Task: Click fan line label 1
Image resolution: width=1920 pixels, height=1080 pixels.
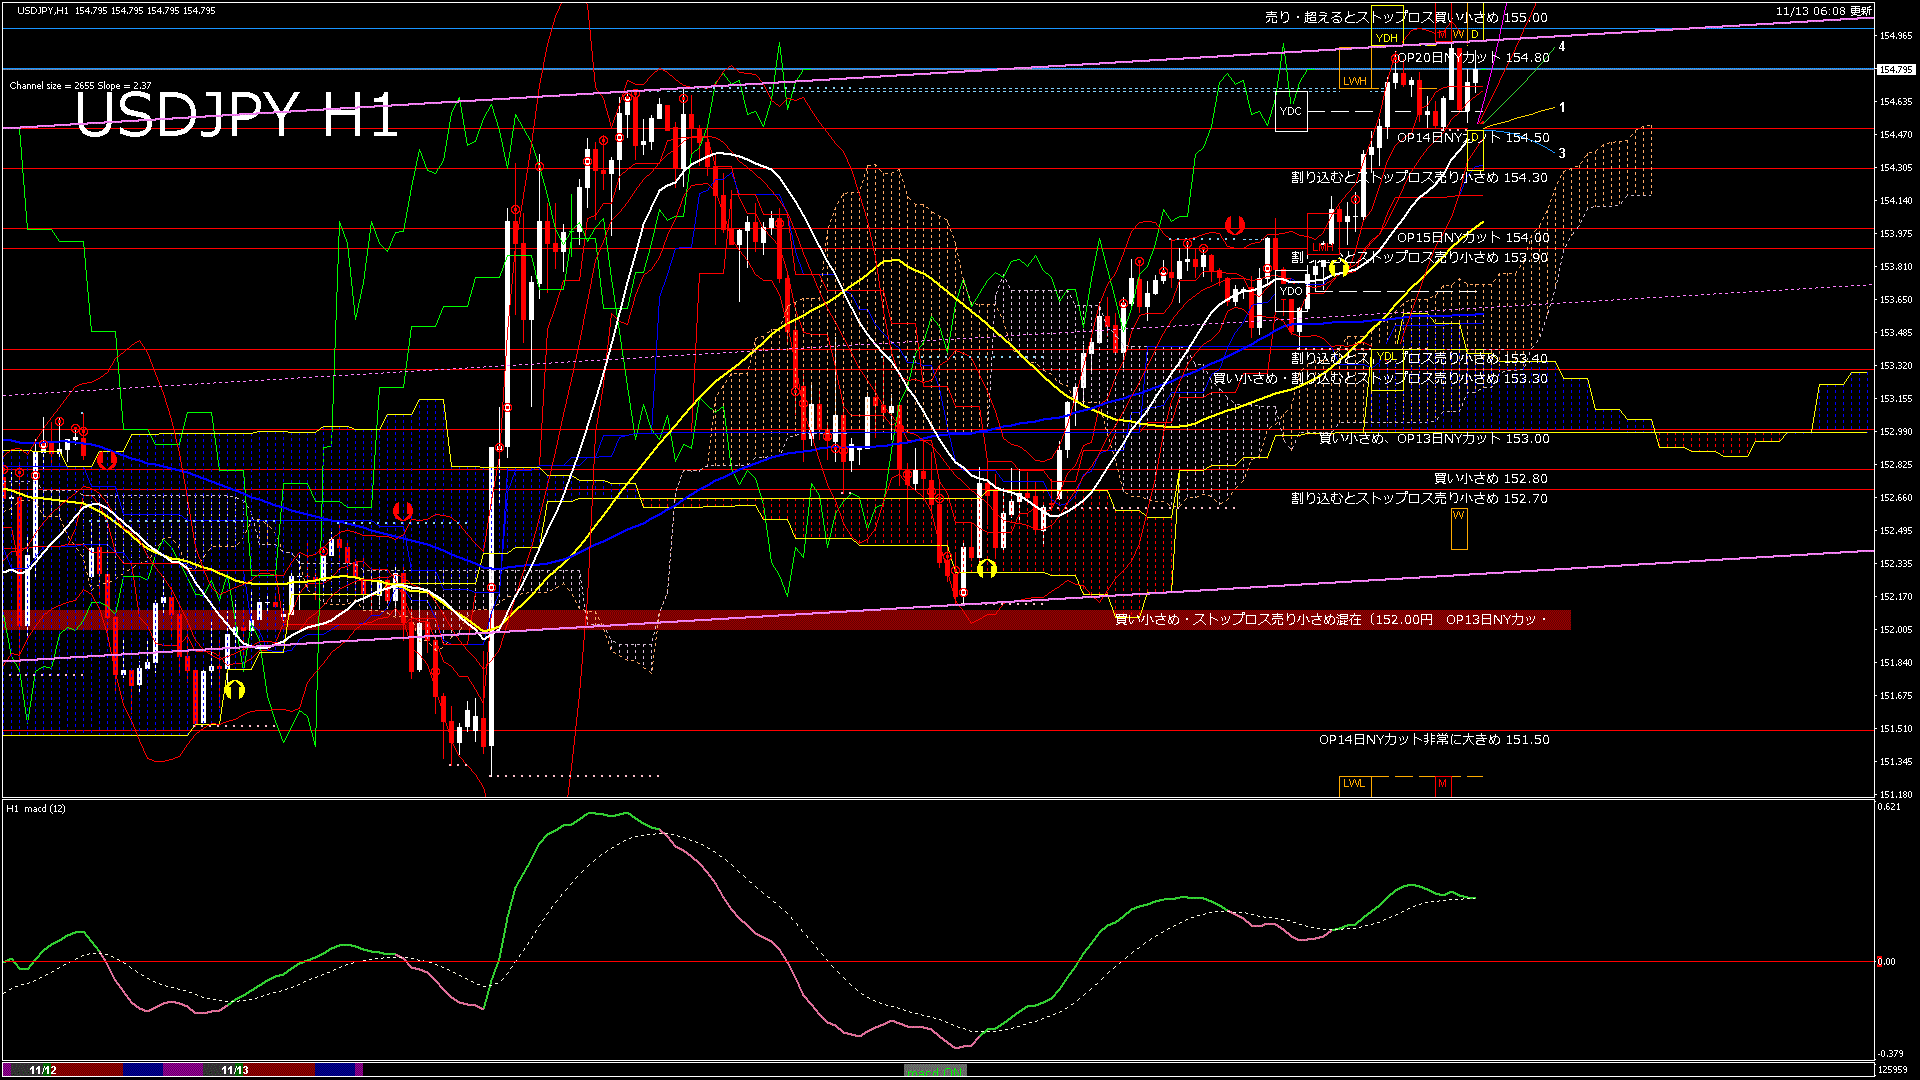Action: point(1562,107)
